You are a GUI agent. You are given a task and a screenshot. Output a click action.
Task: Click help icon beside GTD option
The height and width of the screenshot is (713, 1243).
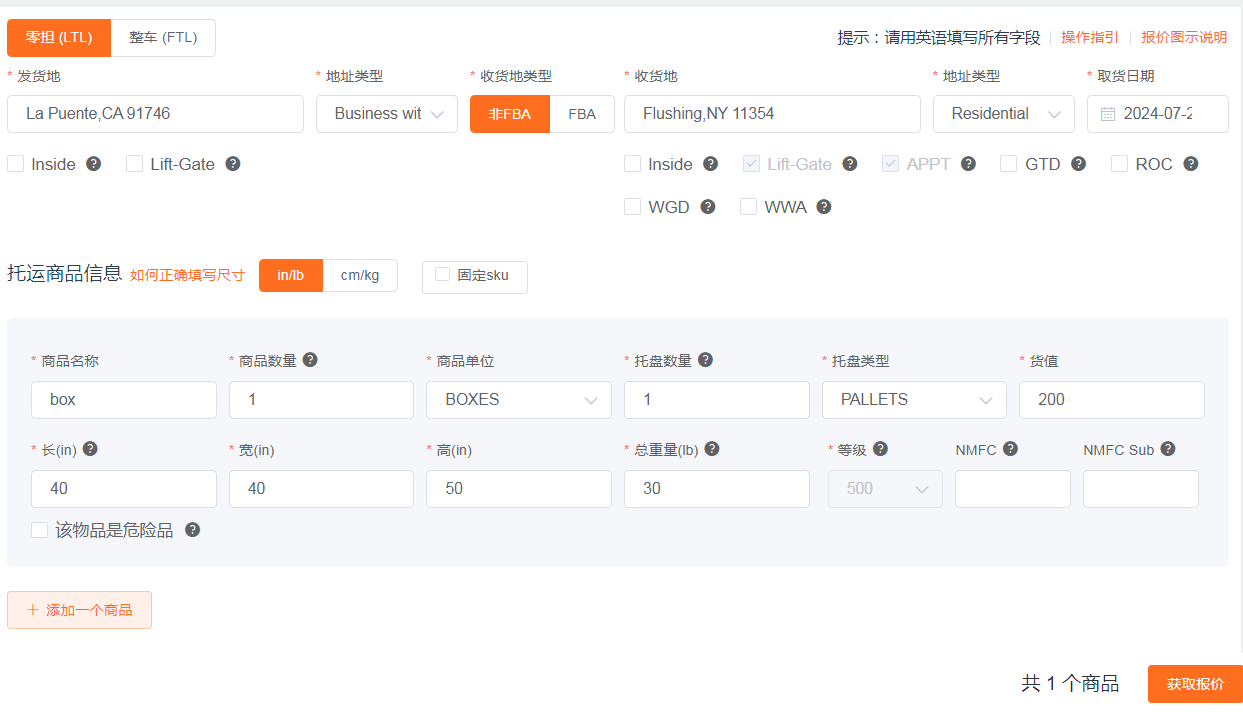tap(1078, 164)
